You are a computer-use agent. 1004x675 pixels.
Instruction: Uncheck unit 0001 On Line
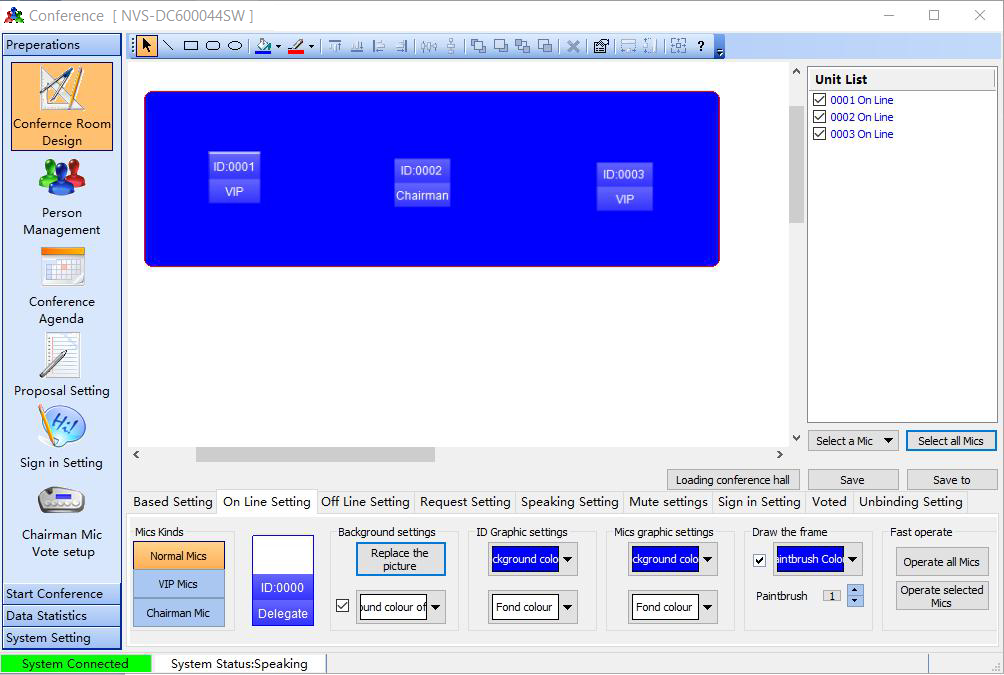[820, 100]
